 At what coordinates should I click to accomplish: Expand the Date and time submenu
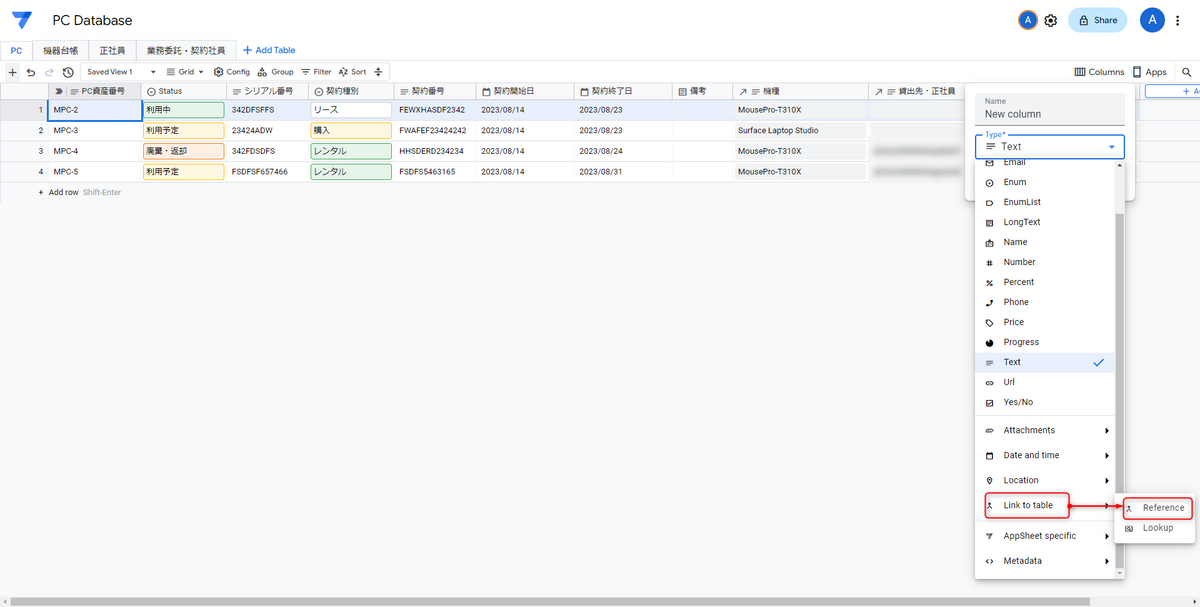[1046, 455]
